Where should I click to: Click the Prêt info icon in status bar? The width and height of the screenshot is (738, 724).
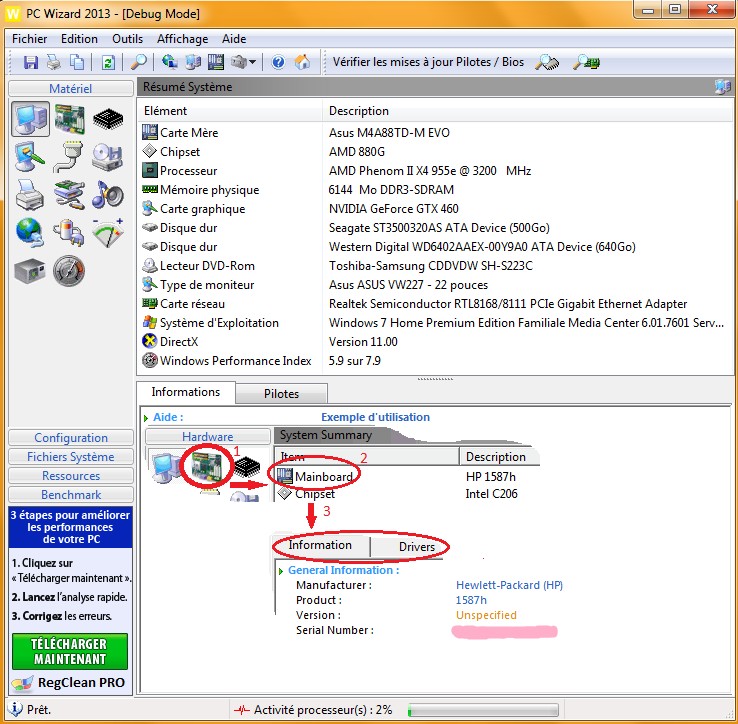coord(16,709)
